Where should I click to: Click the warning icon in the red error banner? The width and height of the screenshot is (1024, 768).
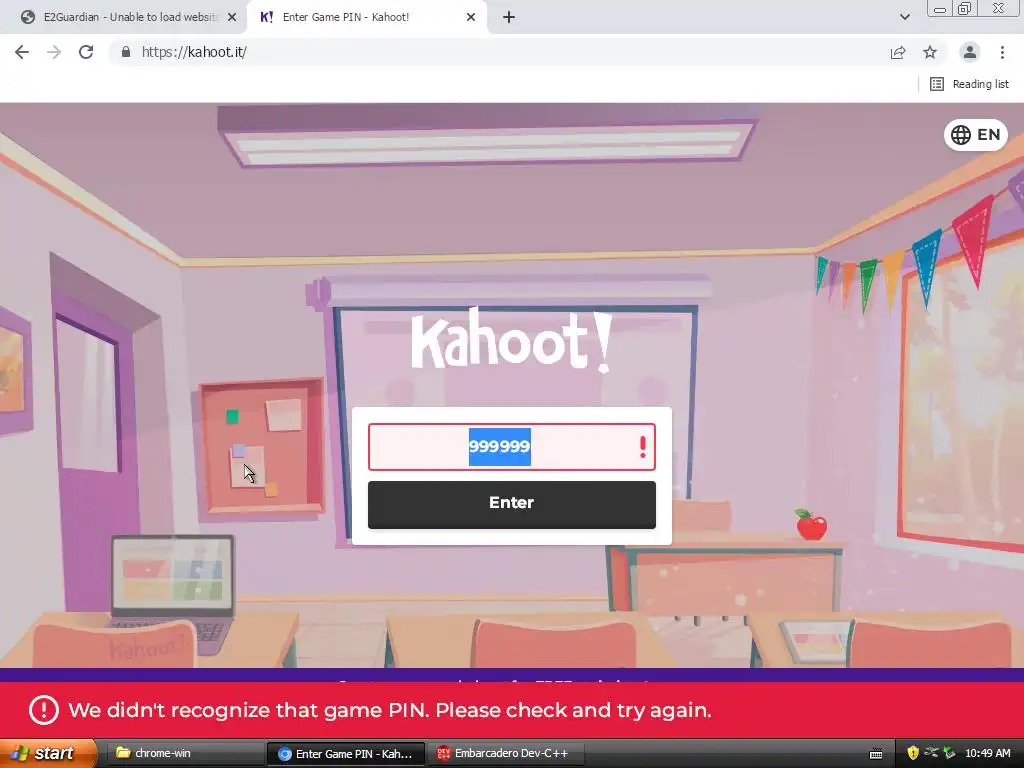[44, 710]
